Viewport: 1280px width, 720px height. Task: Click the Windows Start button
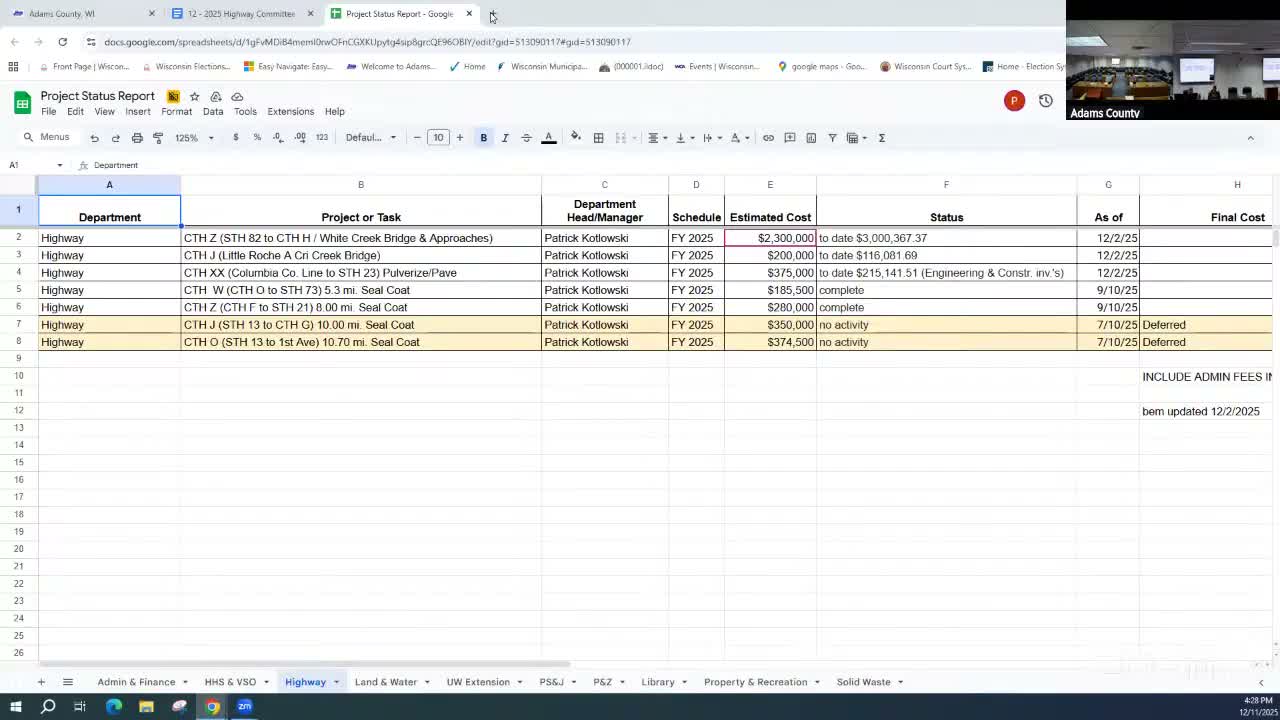pos(16,707)
